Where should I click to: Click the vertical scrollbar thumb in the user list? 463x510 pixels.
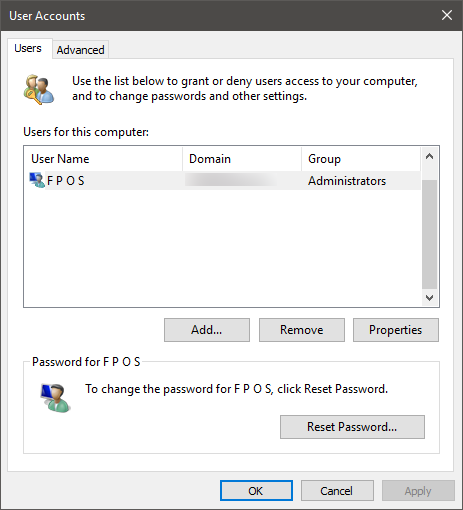(429, 234)
